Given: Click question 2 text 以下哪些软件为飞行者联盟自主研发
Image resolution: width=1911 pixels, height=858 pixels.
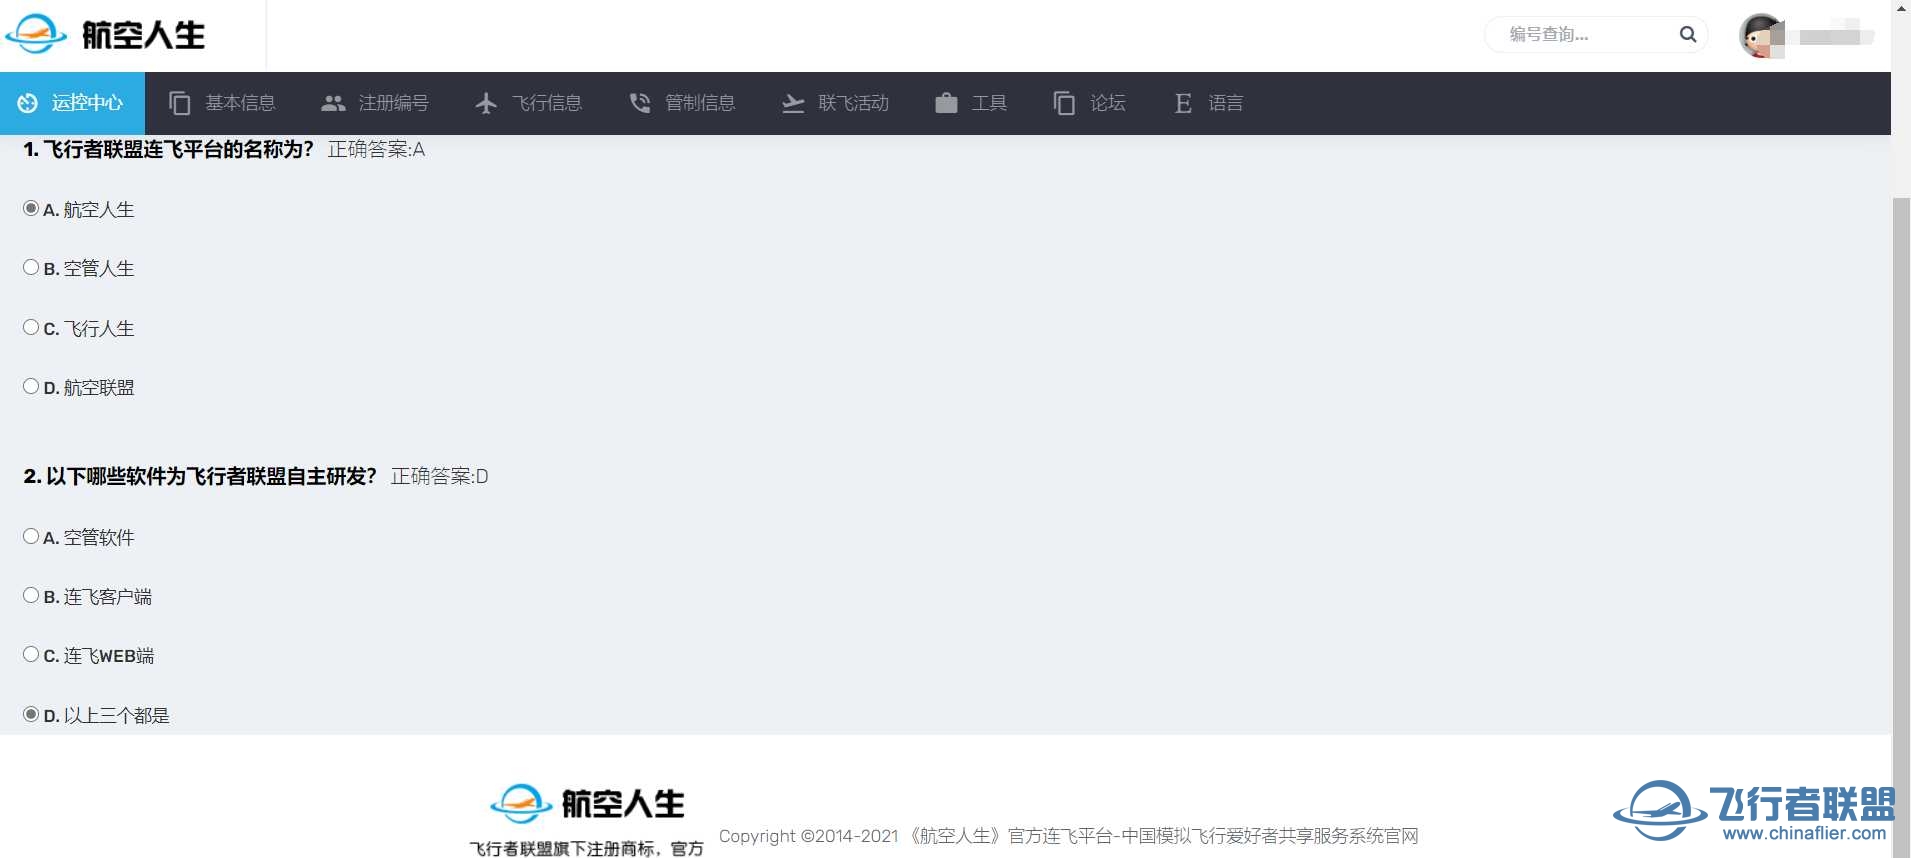Looking at the screenshot, I should pyautogui.click(x=200, y=476).
